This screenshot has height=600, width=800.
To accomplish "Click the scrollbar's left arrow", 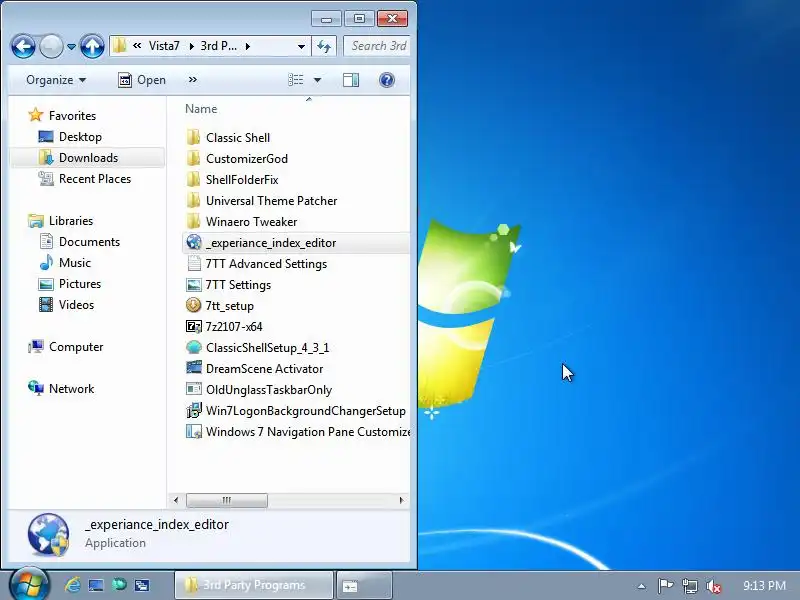I will tap(176, 501).
